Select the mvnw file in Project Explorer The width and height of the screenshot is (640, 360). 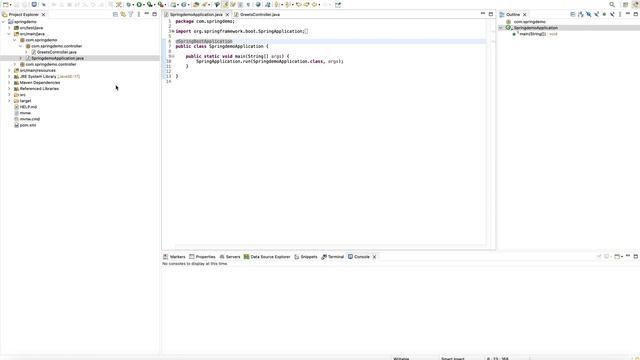point(25,113)
